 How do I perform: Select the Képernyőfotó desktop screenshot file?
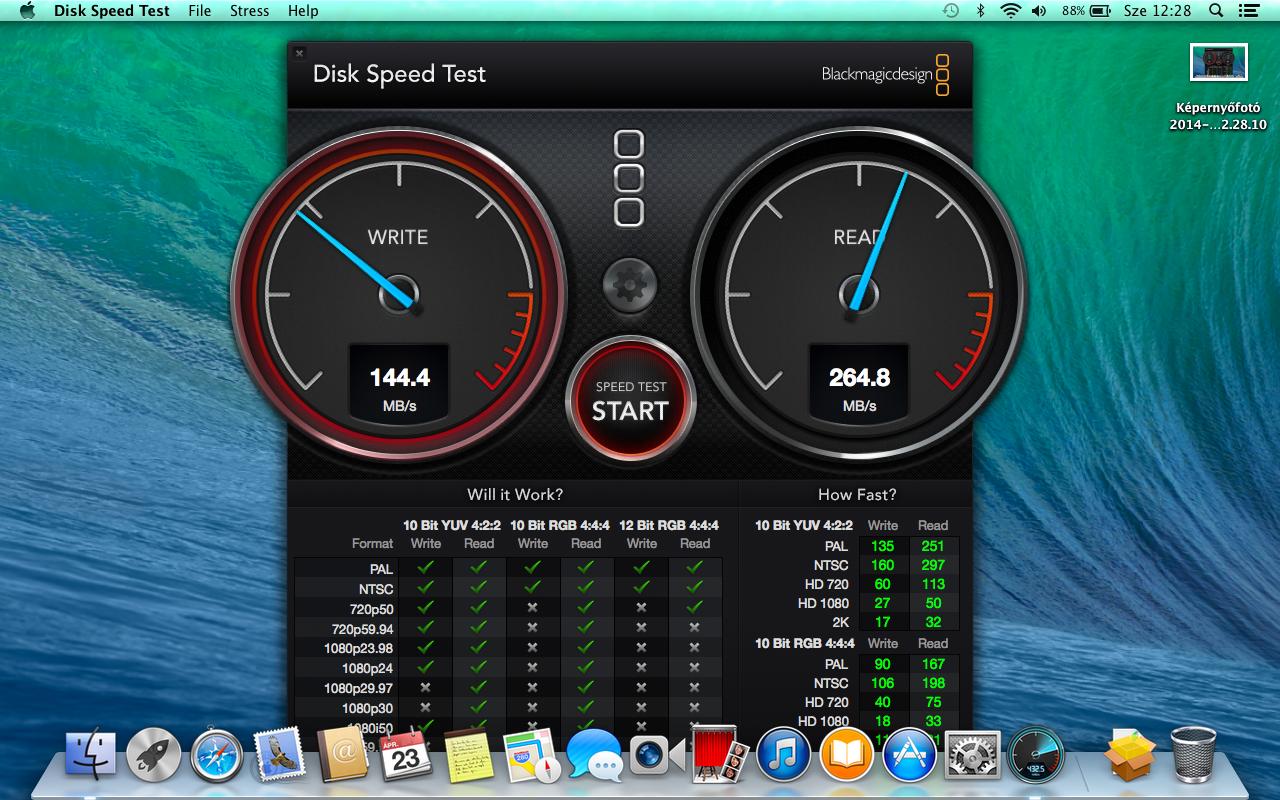tap(1218, 87)
